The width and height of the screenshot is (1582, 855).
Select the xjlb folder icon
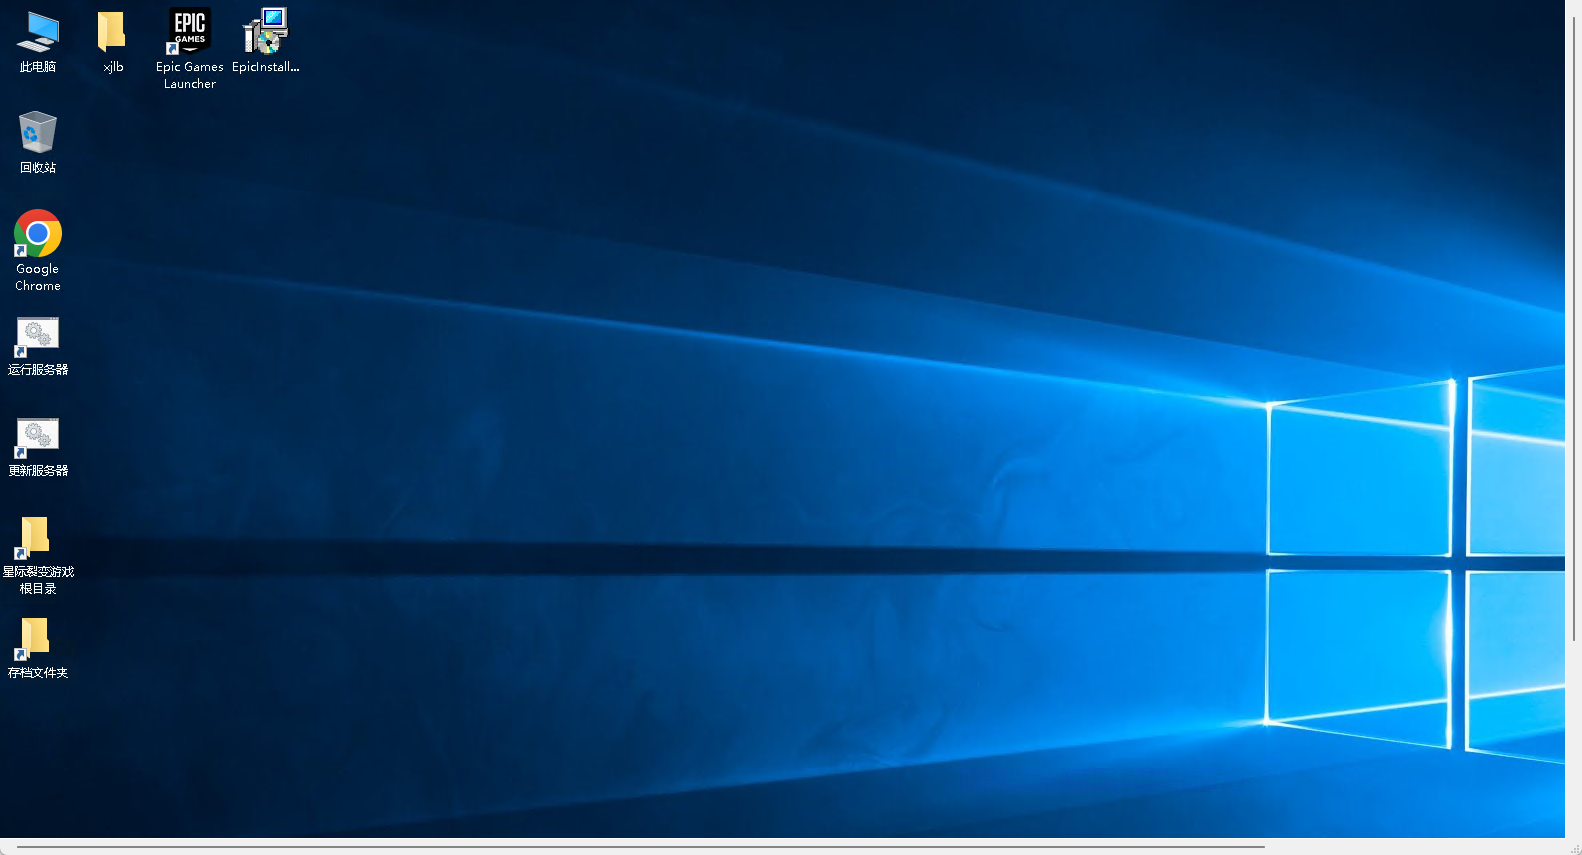click(x=113, y=32)
